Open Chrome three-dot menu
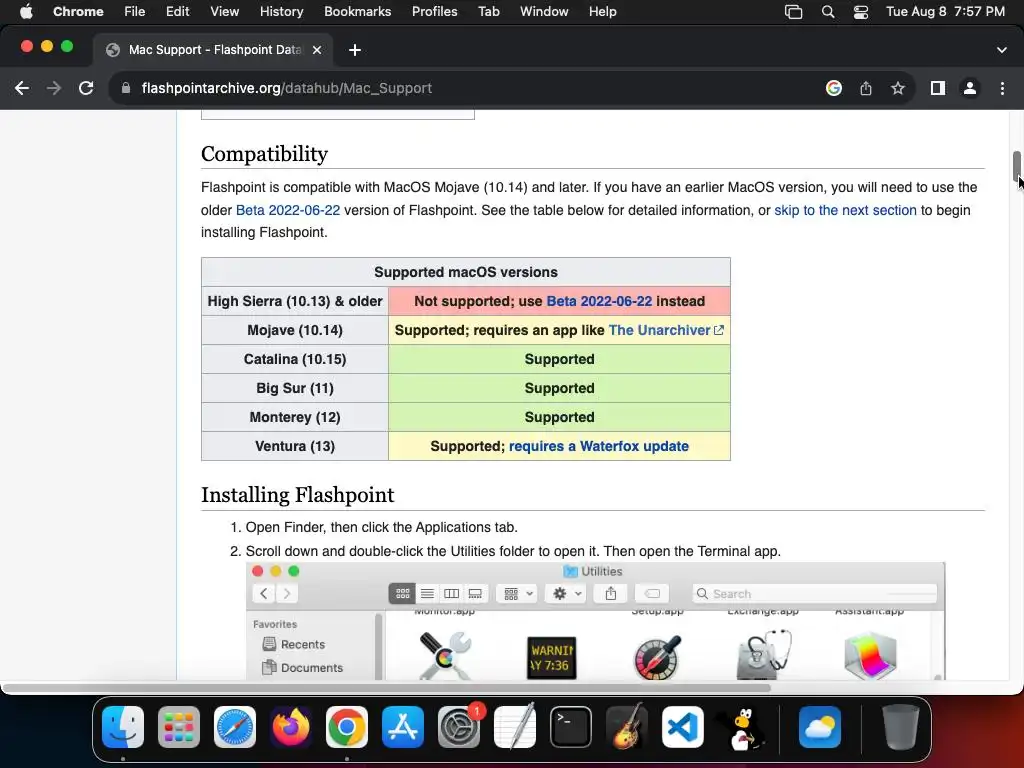The image size is (1024, 768). click(x=1002, y=88)
